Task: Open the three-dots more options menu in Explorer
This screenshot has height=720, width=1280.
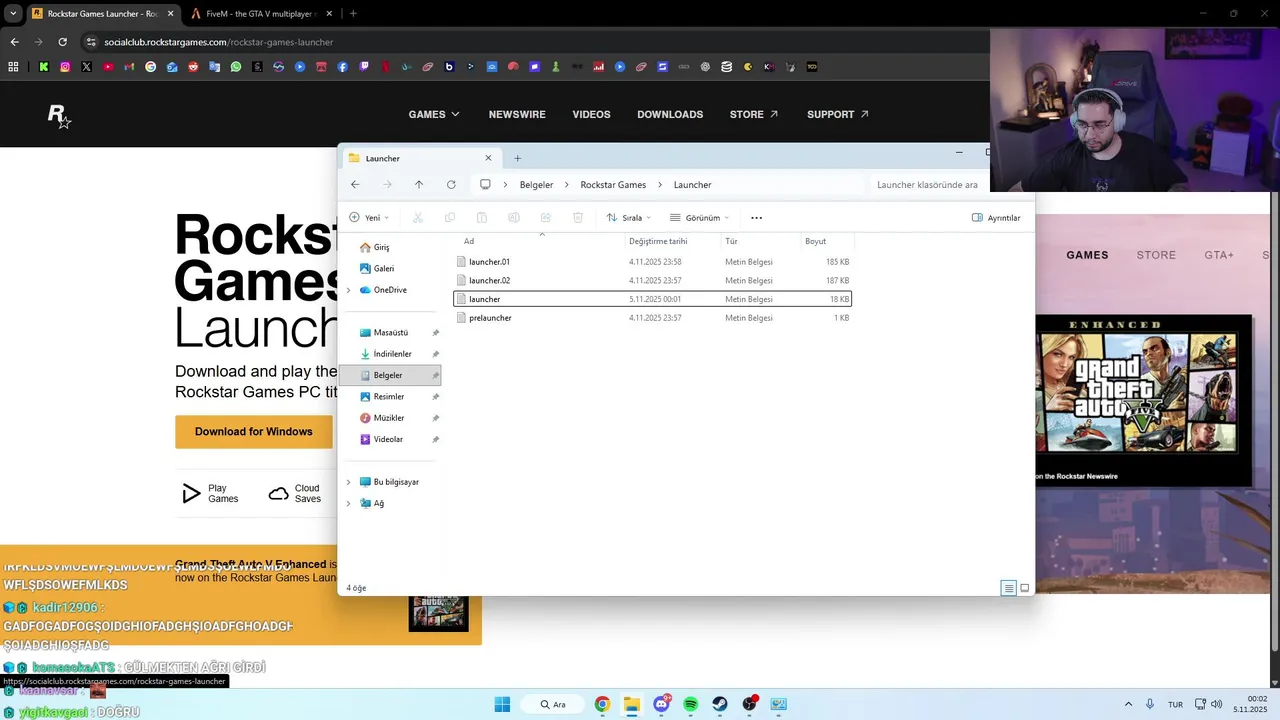Action: [x=756, y=218]
